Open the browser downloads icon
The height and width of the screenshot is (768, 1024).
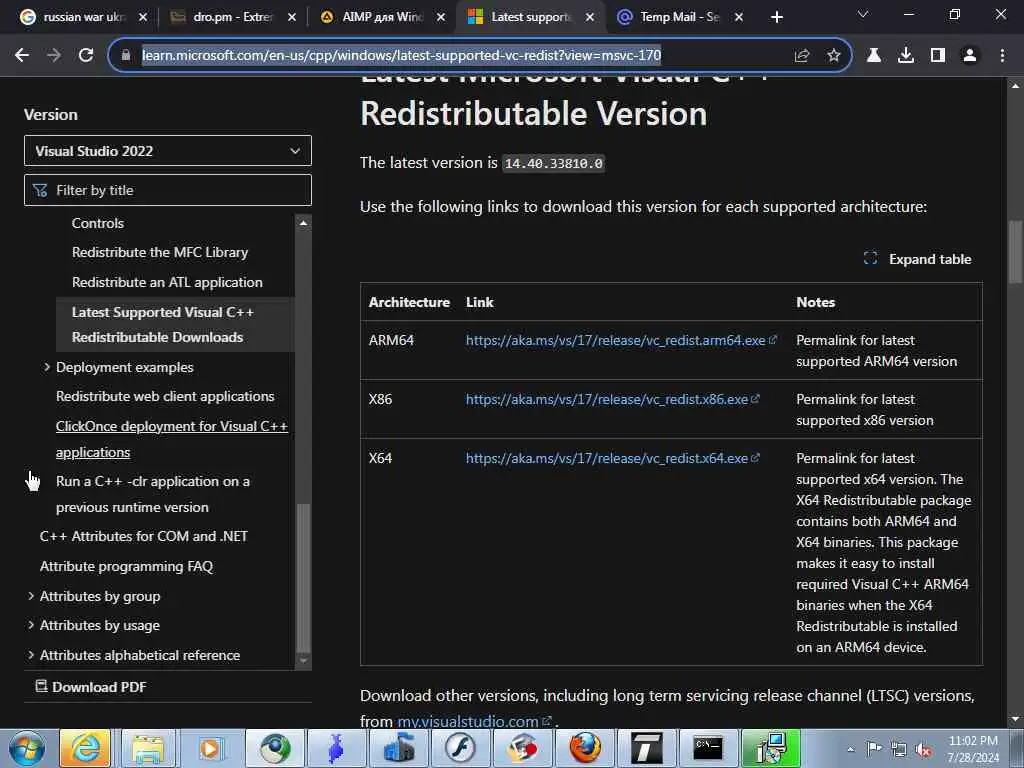point(906,56)
